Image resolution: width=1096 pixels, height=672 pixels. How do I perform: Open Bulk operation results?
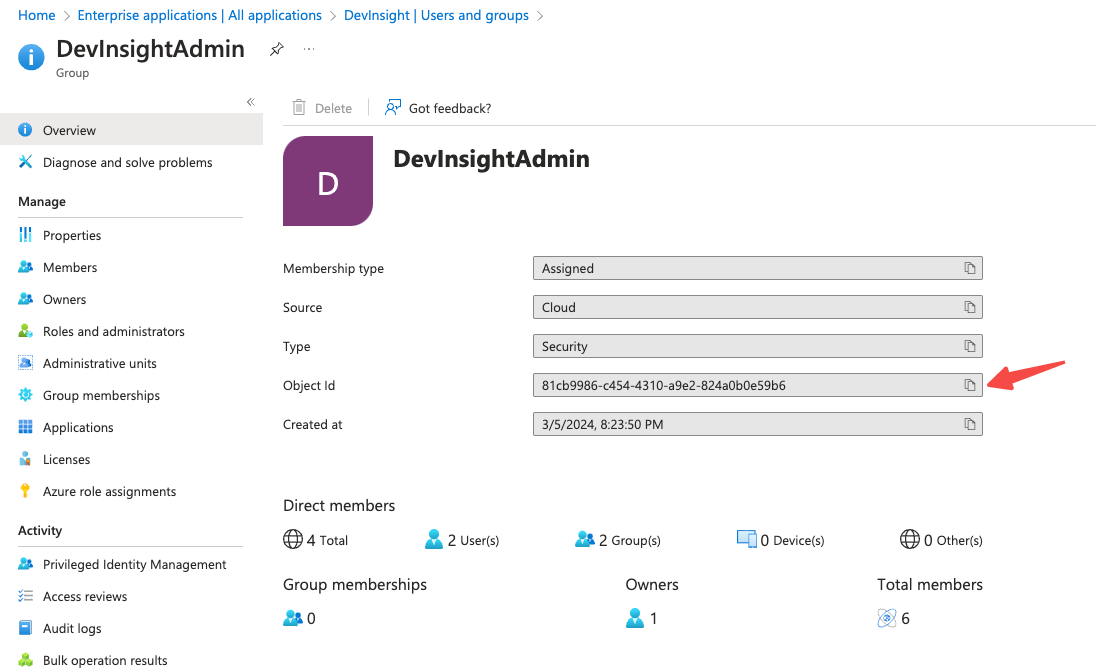[104, 660]
